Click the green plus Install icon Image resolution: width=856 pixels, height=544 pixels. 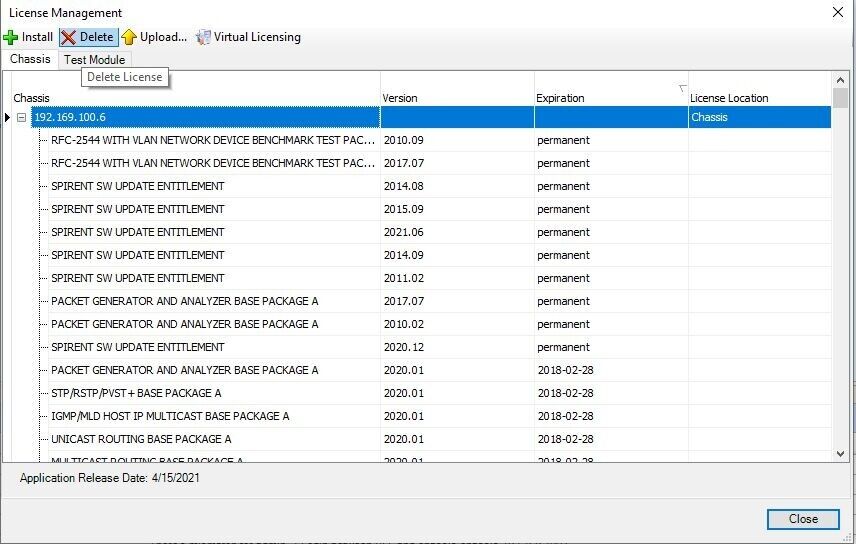coord(11,37)
